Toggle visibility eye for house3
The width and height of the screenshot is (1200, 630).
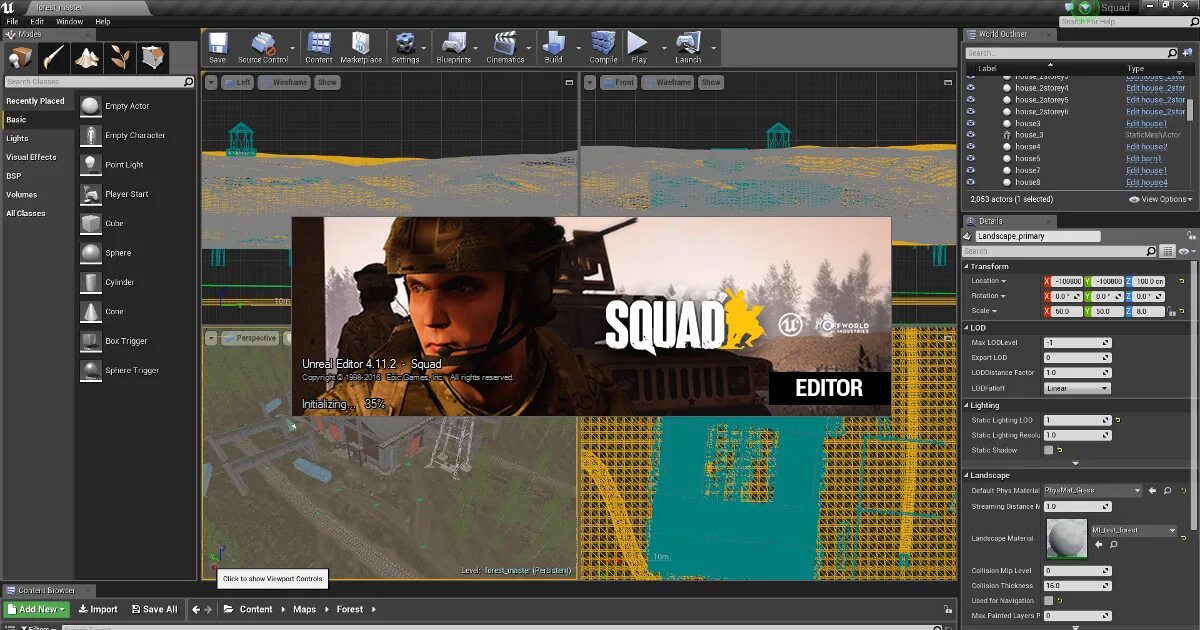point(970,123)
